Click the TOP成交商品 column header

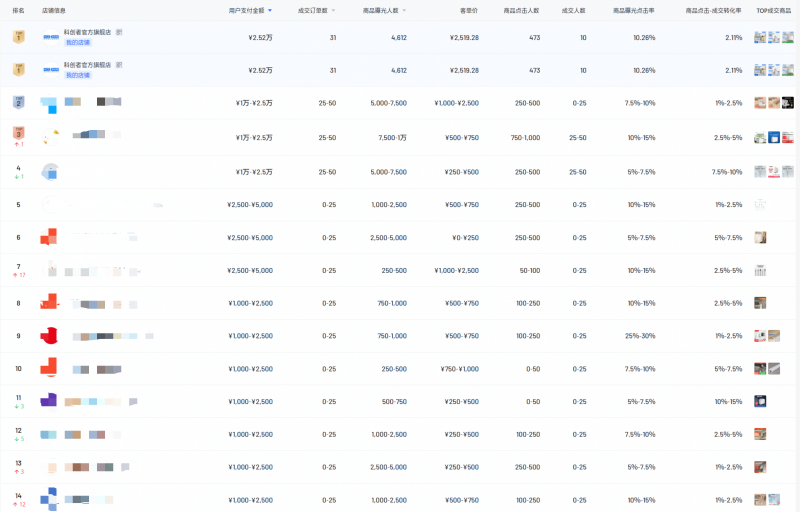[773, 10]
